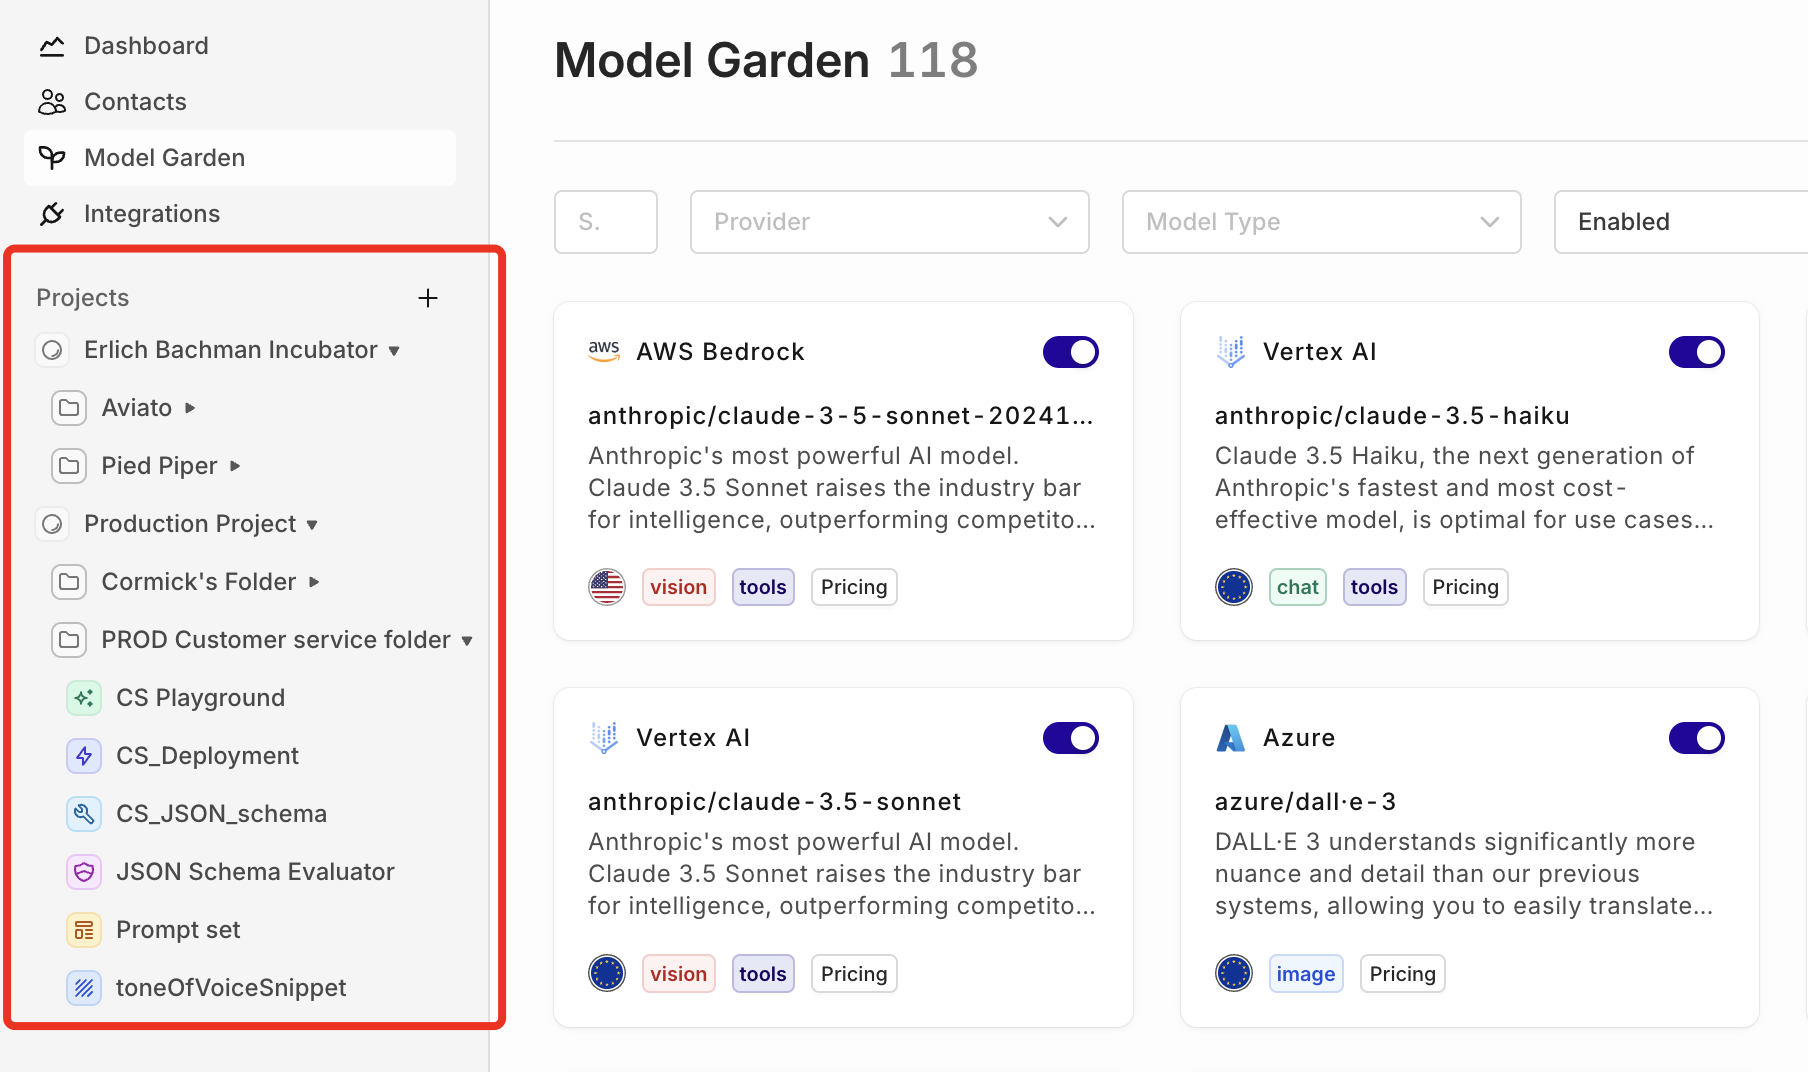Click the Integrations plug icon

pyautogui.click(x=52, y=214)
